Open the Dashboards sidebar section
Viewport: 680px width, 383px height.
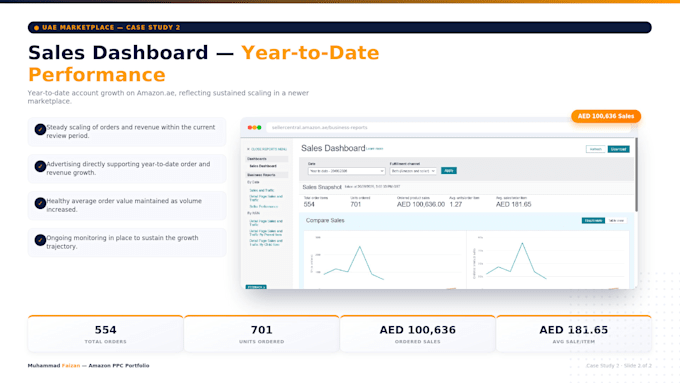[x=266, y=159]
